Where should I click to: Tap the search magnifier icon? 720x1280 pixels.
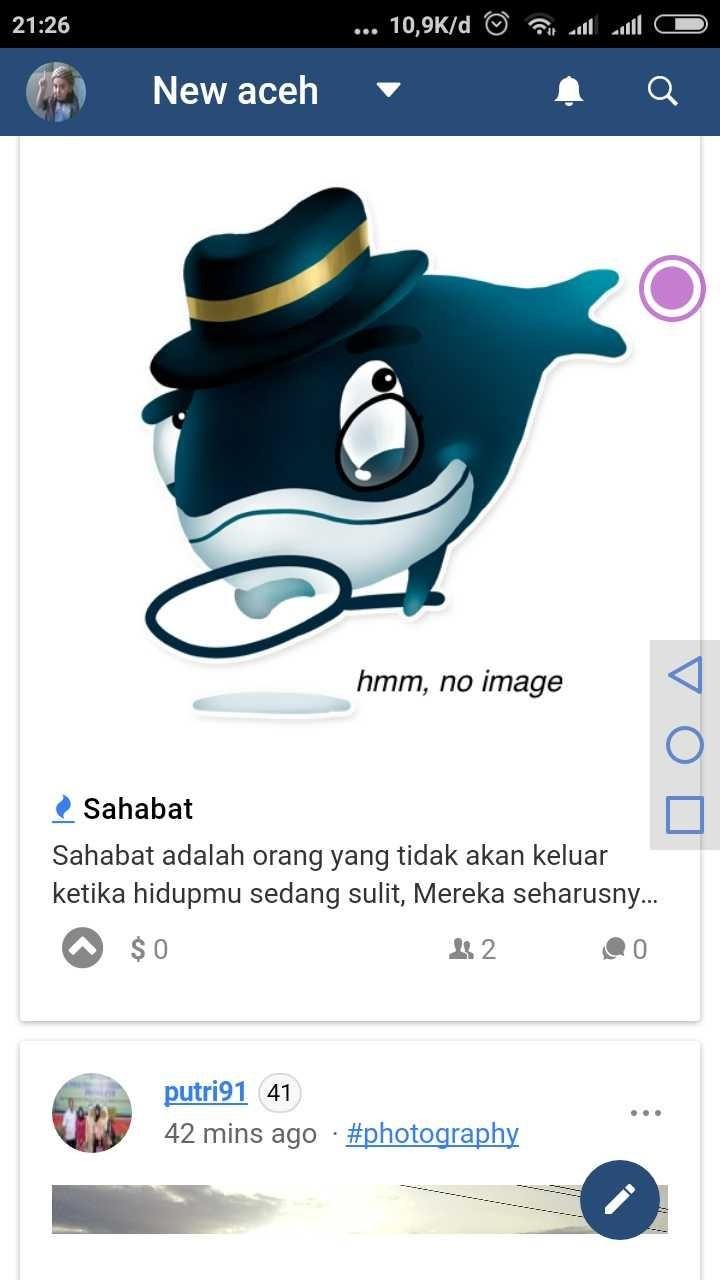coord(663,91)
